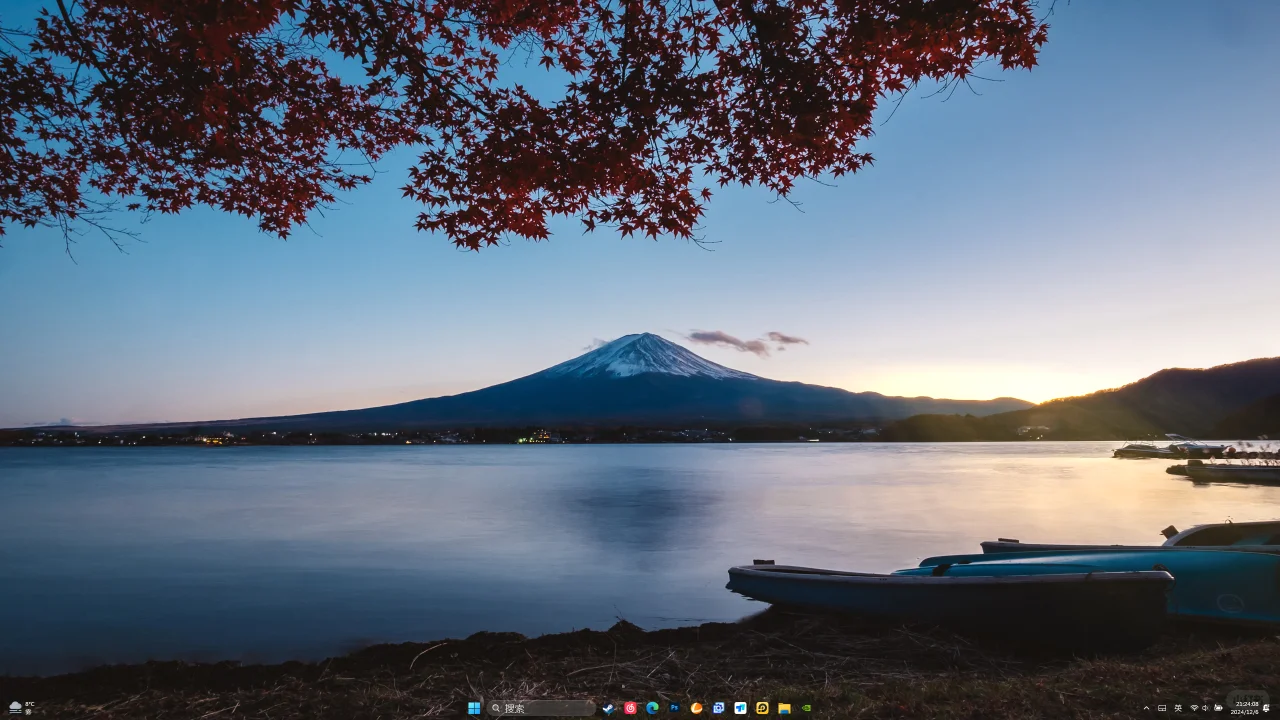Viewport: 1280px width, 720px height.
Task: Switch the 英 input method indicator
Action: coord(1178,708)
